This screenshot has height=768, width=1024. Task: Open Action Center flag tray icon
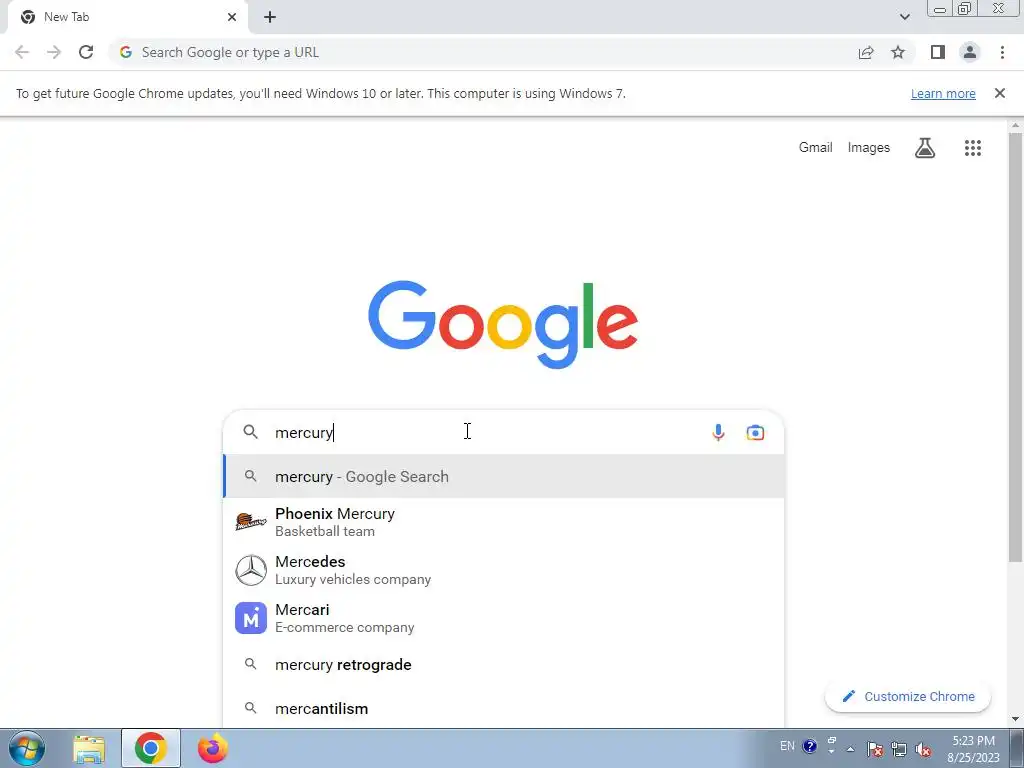click(875, 749)
